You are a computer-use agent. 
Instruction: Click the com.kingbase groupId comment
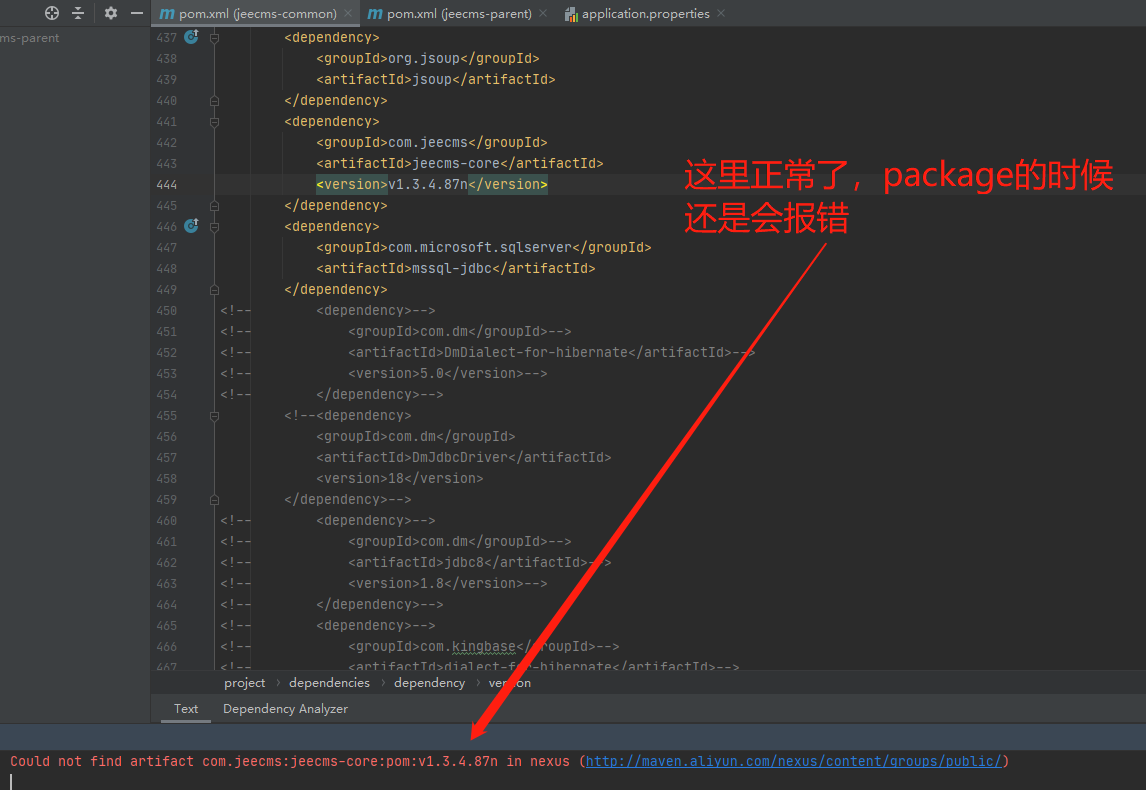tap(483, 646)
